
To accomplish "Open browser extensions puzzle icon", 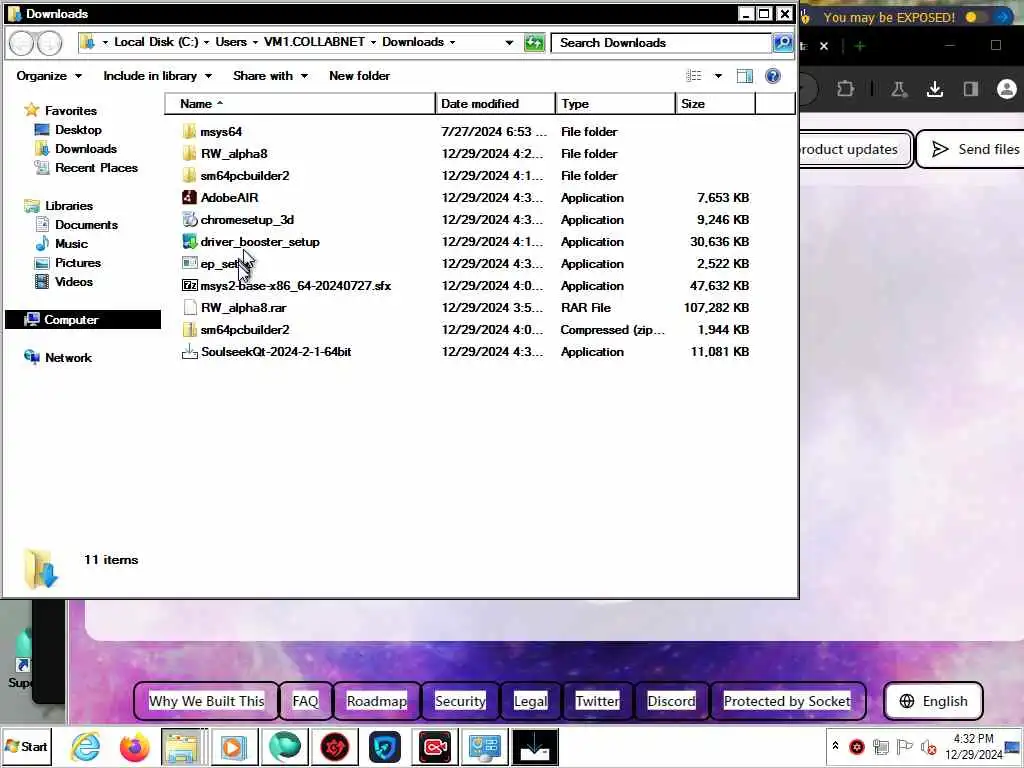I will (845, 89).
